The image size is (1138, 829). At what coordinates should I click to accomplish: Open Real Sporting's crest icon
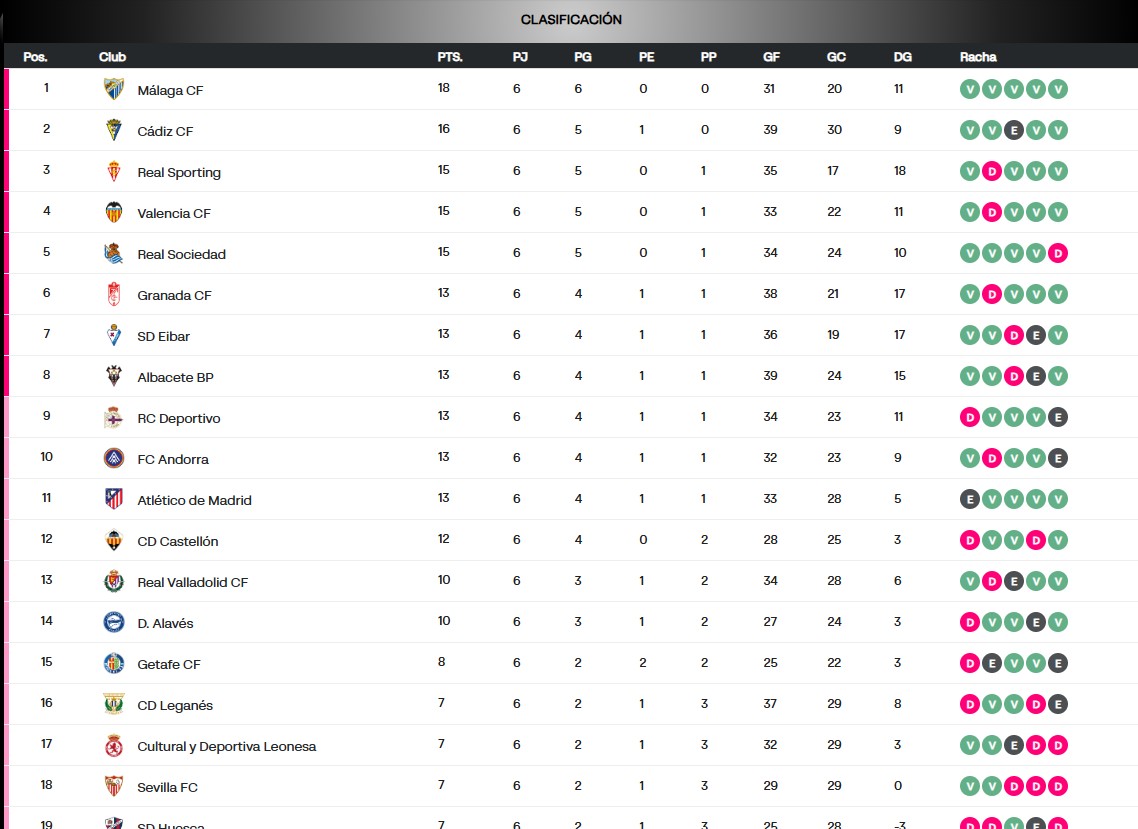[114, 171]
